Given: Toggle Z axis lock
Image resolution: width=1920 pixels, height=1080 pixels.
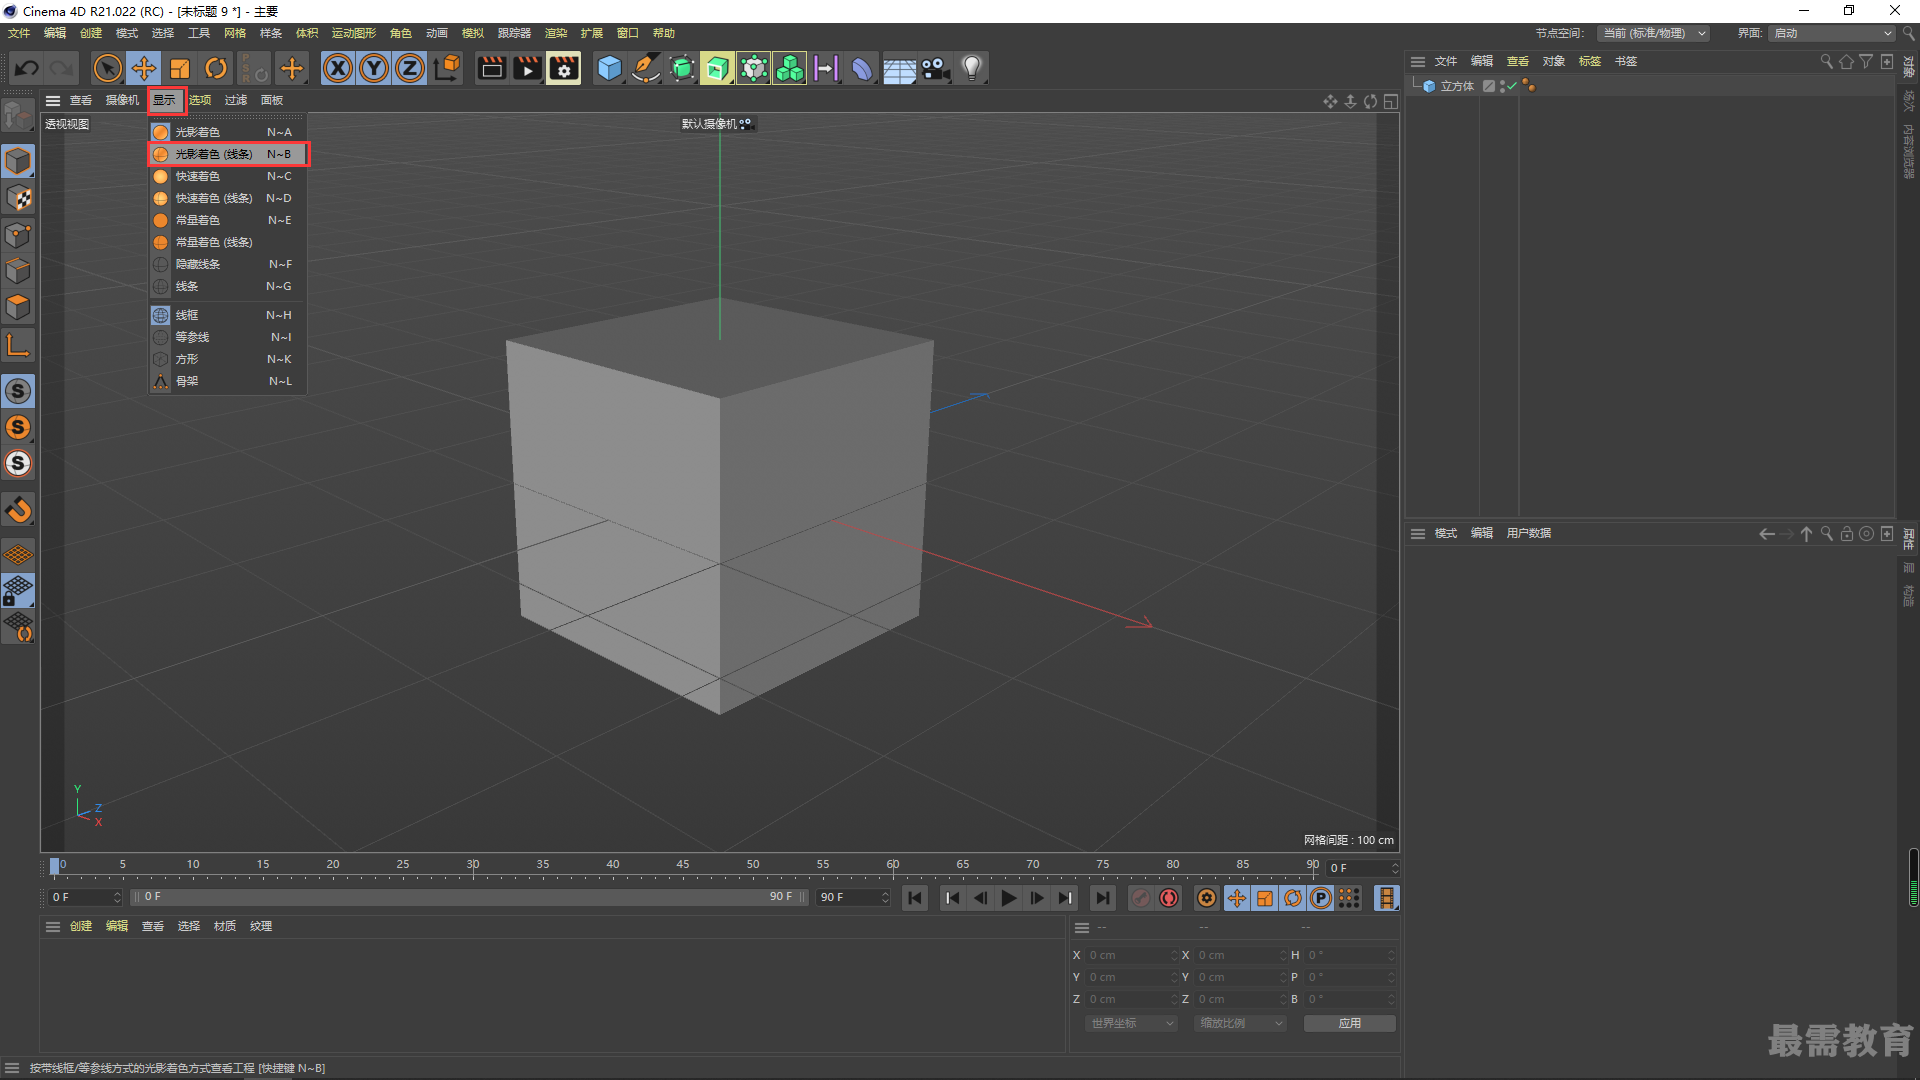Looking at the screenshot, I should point(410,68).
